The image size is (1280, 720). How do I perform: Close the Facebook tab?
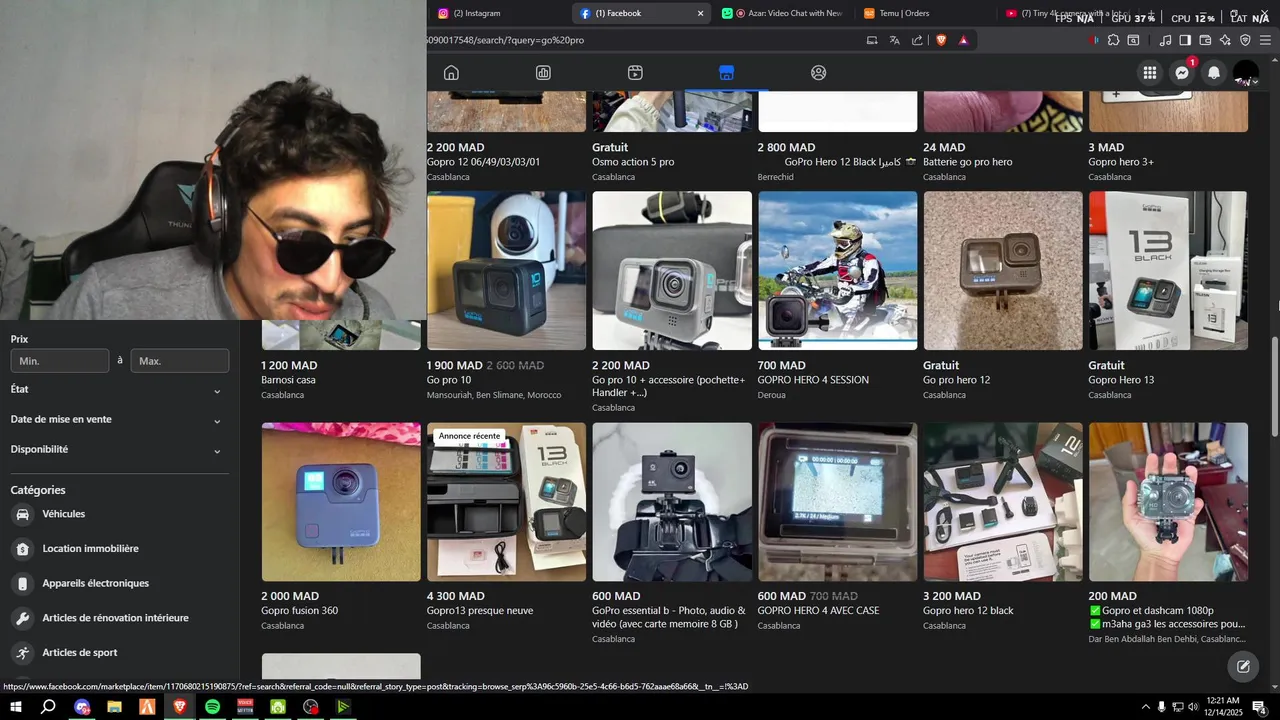point(700,13)
